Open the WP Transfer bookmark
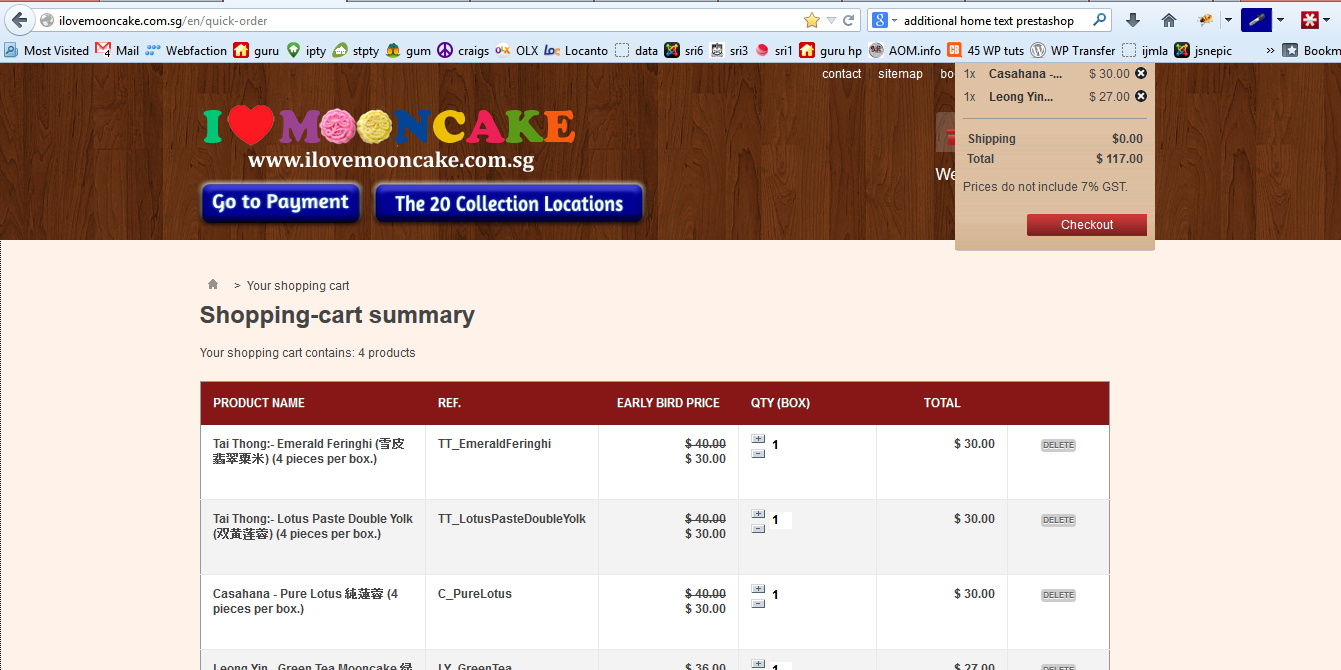The width and height of the screenshot is (1341, 670). click(1073, 50)
